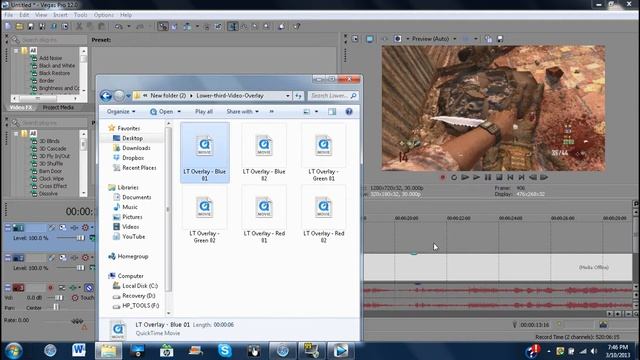The height and width of the screenshot is (360, 640).
Task: Click the Windows Start orb
Action: click(13, 351)
